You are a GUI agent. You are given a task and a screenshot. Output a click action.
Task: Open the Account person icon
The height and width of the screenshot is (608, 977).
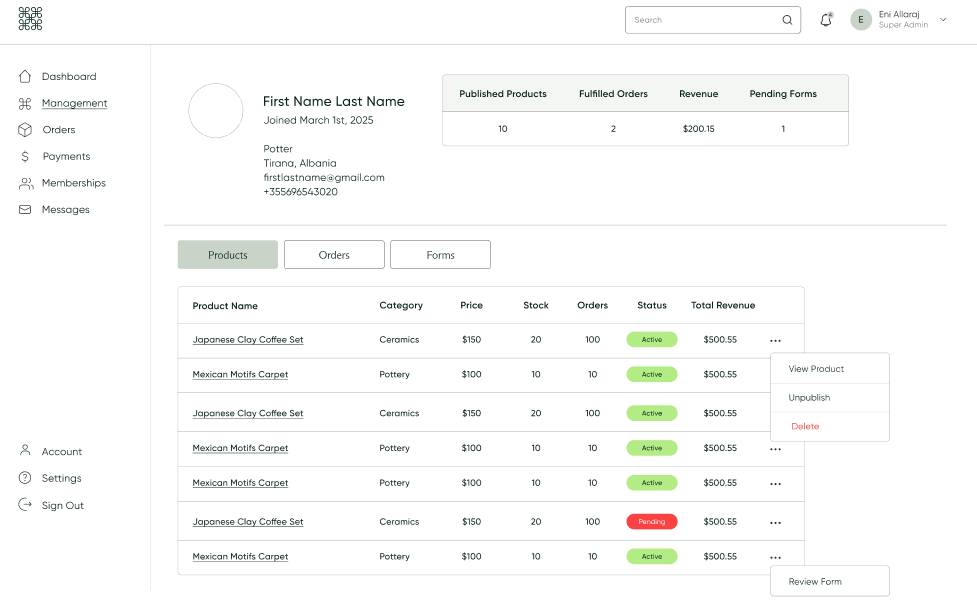coord(24,451)
